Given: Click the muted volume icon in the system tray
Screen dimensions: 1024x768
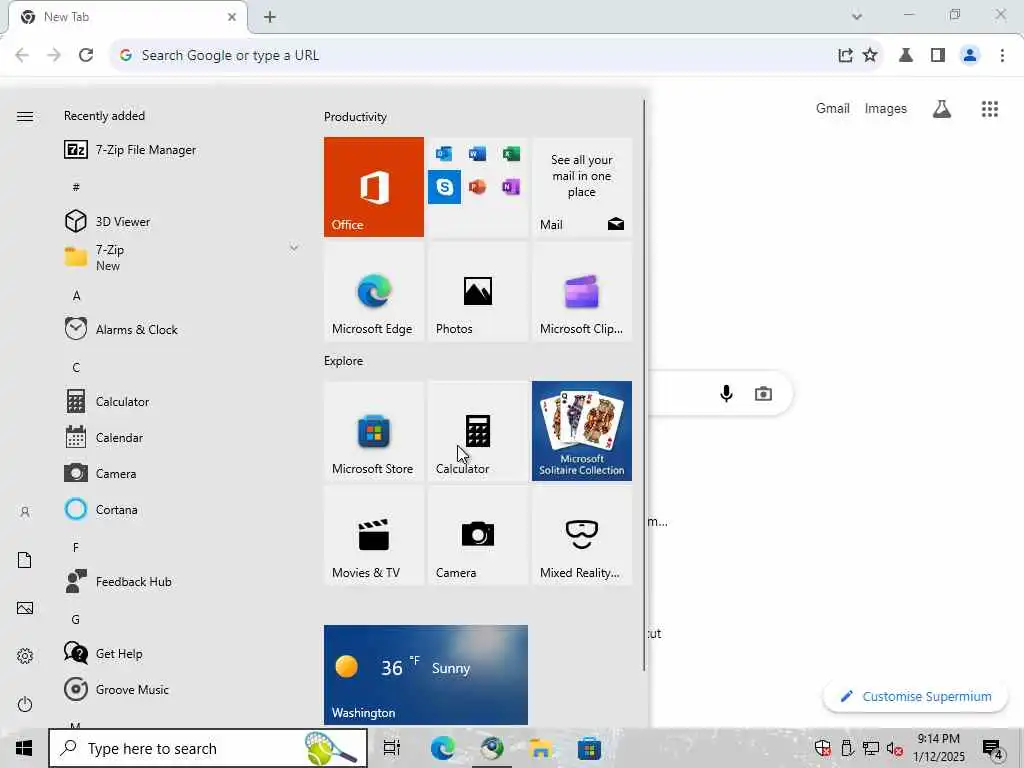Looking at the screenshot, I should tap(894, 748).
